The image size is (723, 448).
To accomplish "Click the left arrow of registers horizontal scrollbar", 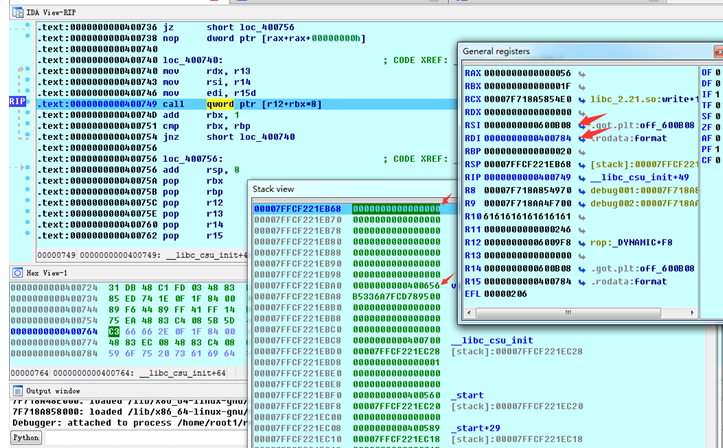I will 469,312.
